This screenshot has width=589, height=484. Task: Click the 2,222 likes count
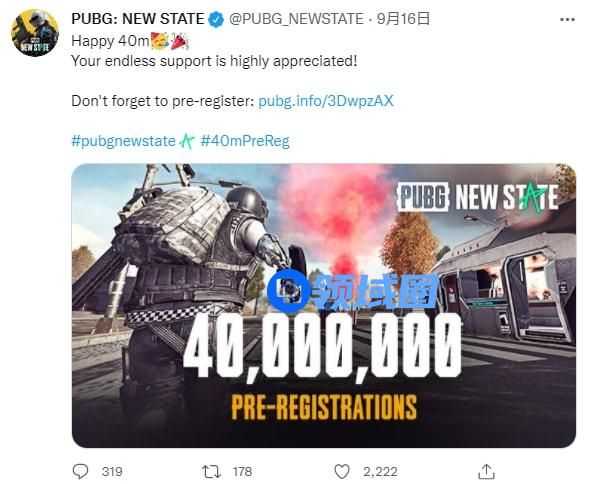click(380, 472)
